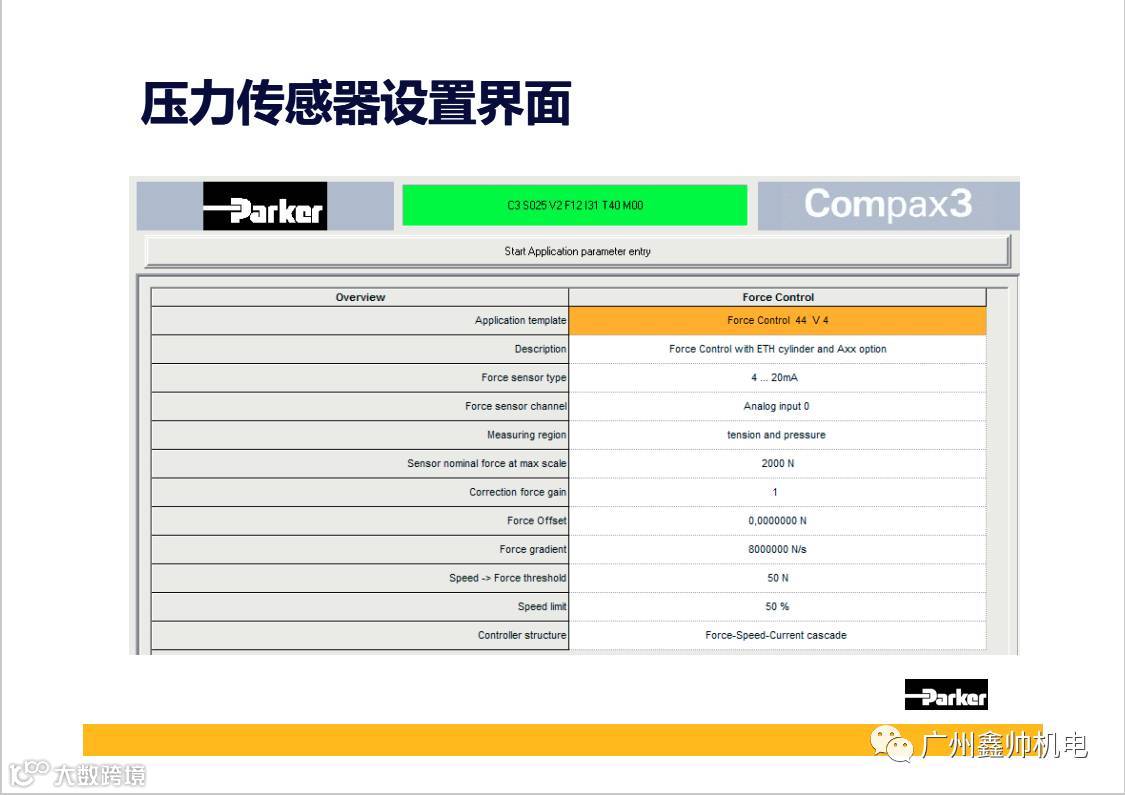The height and width of the screenshot is (795, 1125).
Task: Click the Controller structure label
Action: [x=522, y=636]
